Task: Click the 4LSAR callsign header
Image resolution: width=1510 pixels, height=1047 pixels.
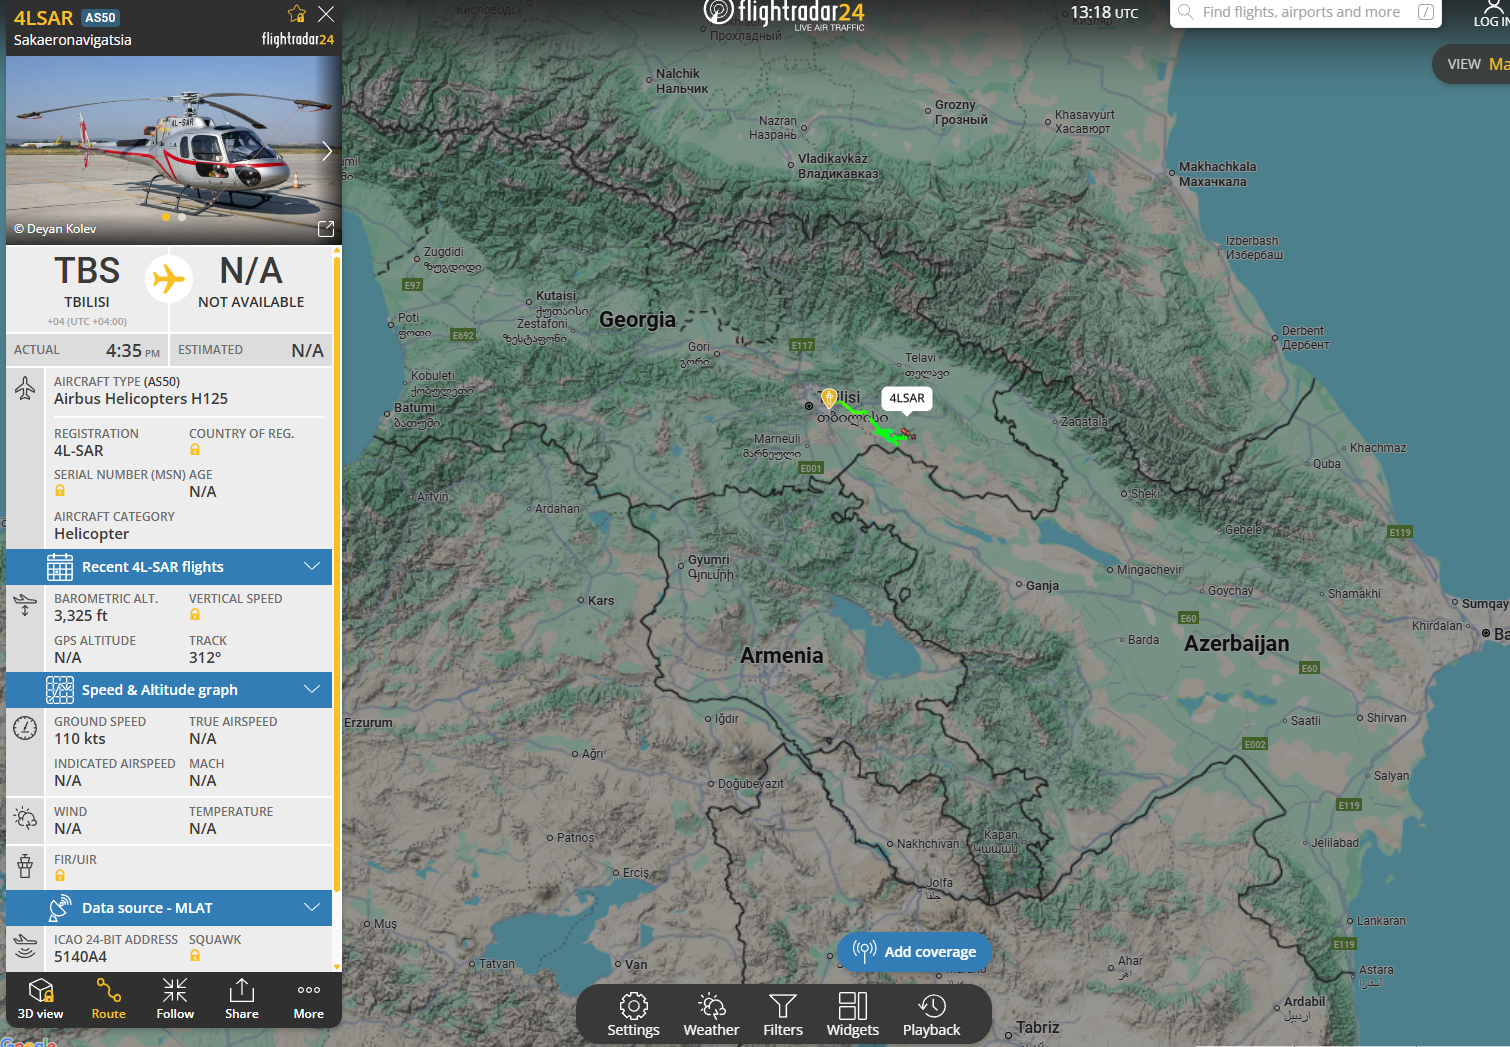Action: tap(43, 18)
